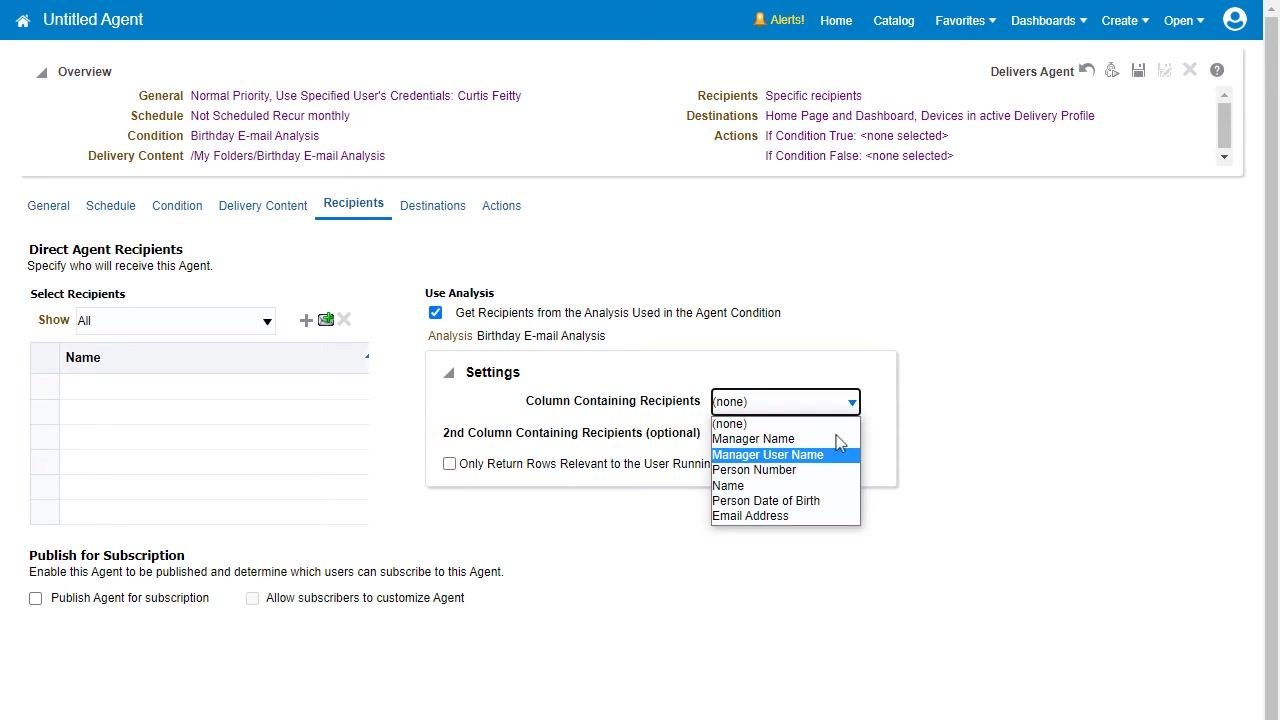The width and height of the screenshot is (1280, 720).
Task: Save the agent with the floppy disk icon
Action: click(x=1138, y=70)
